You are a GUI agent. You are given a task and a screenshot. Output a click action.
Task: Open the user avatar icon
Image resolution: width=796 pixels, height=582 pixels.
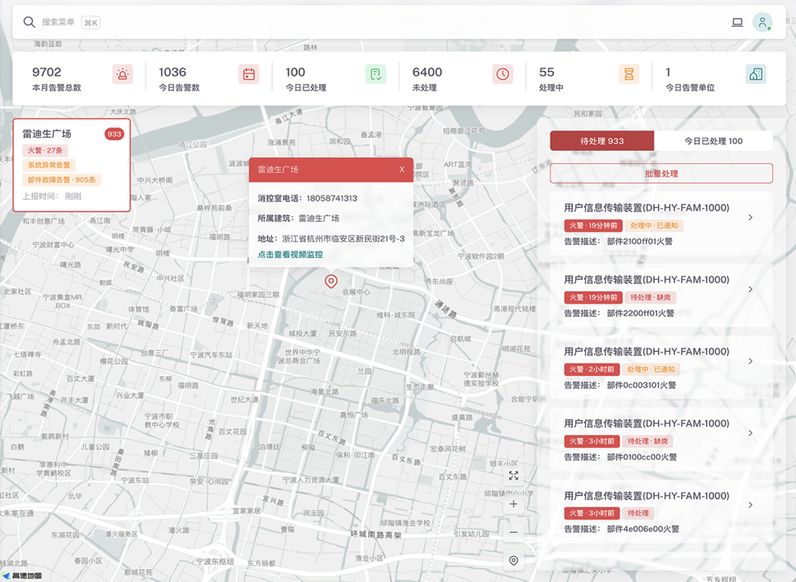(762, 22)
